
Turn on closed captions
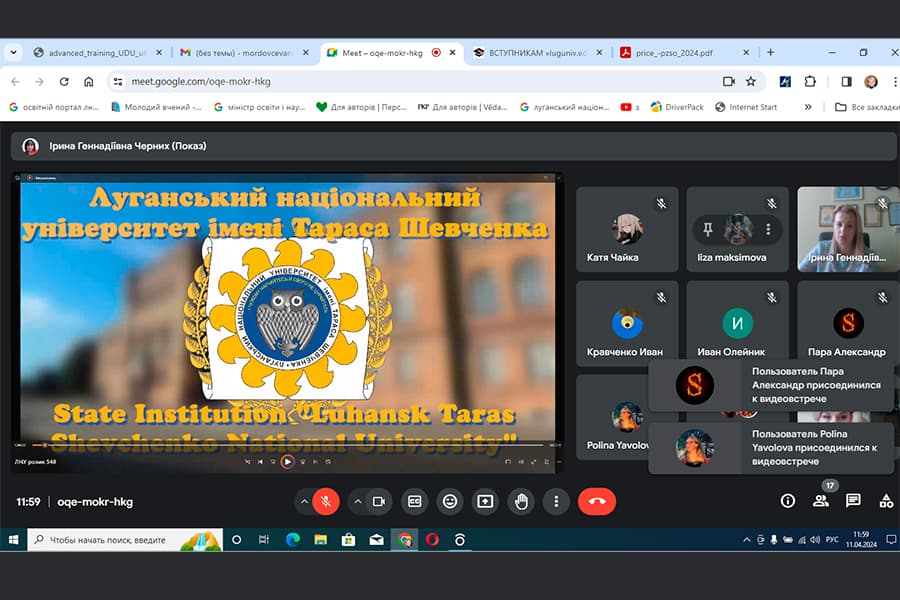click(414, 501)
